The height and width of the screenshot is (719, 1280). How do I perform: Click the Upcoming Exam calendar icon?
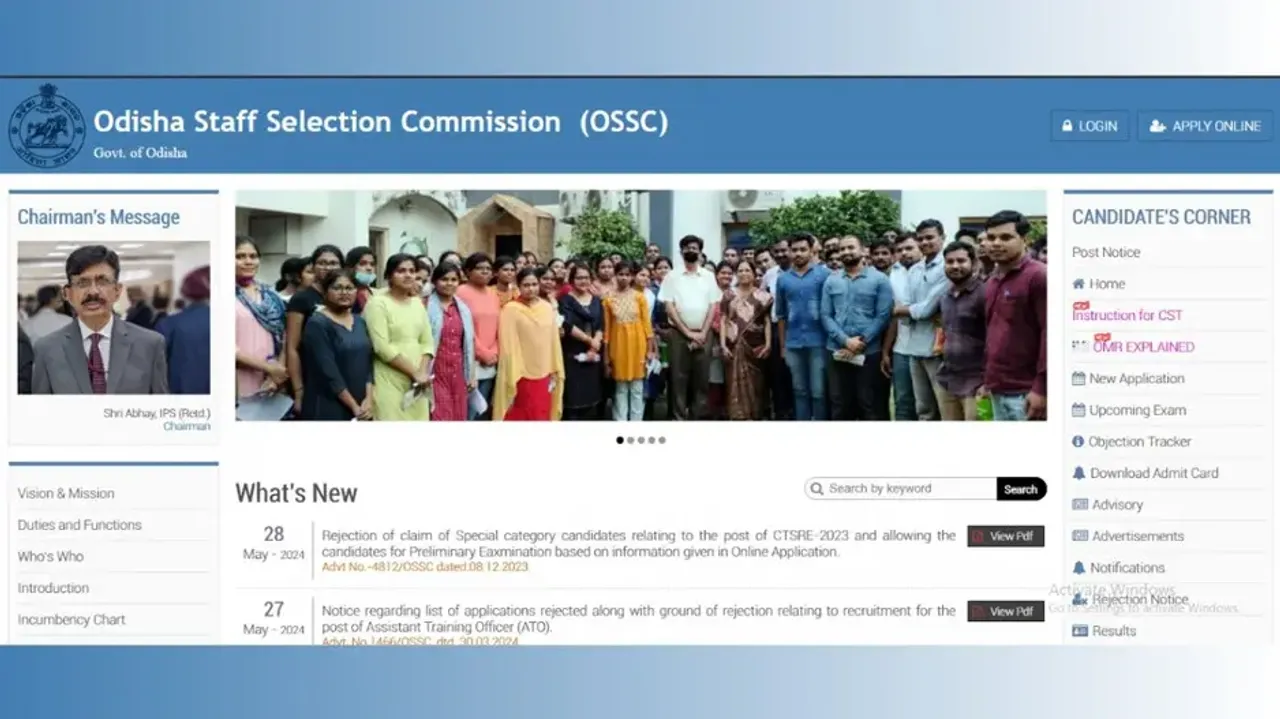point(1080,410)
